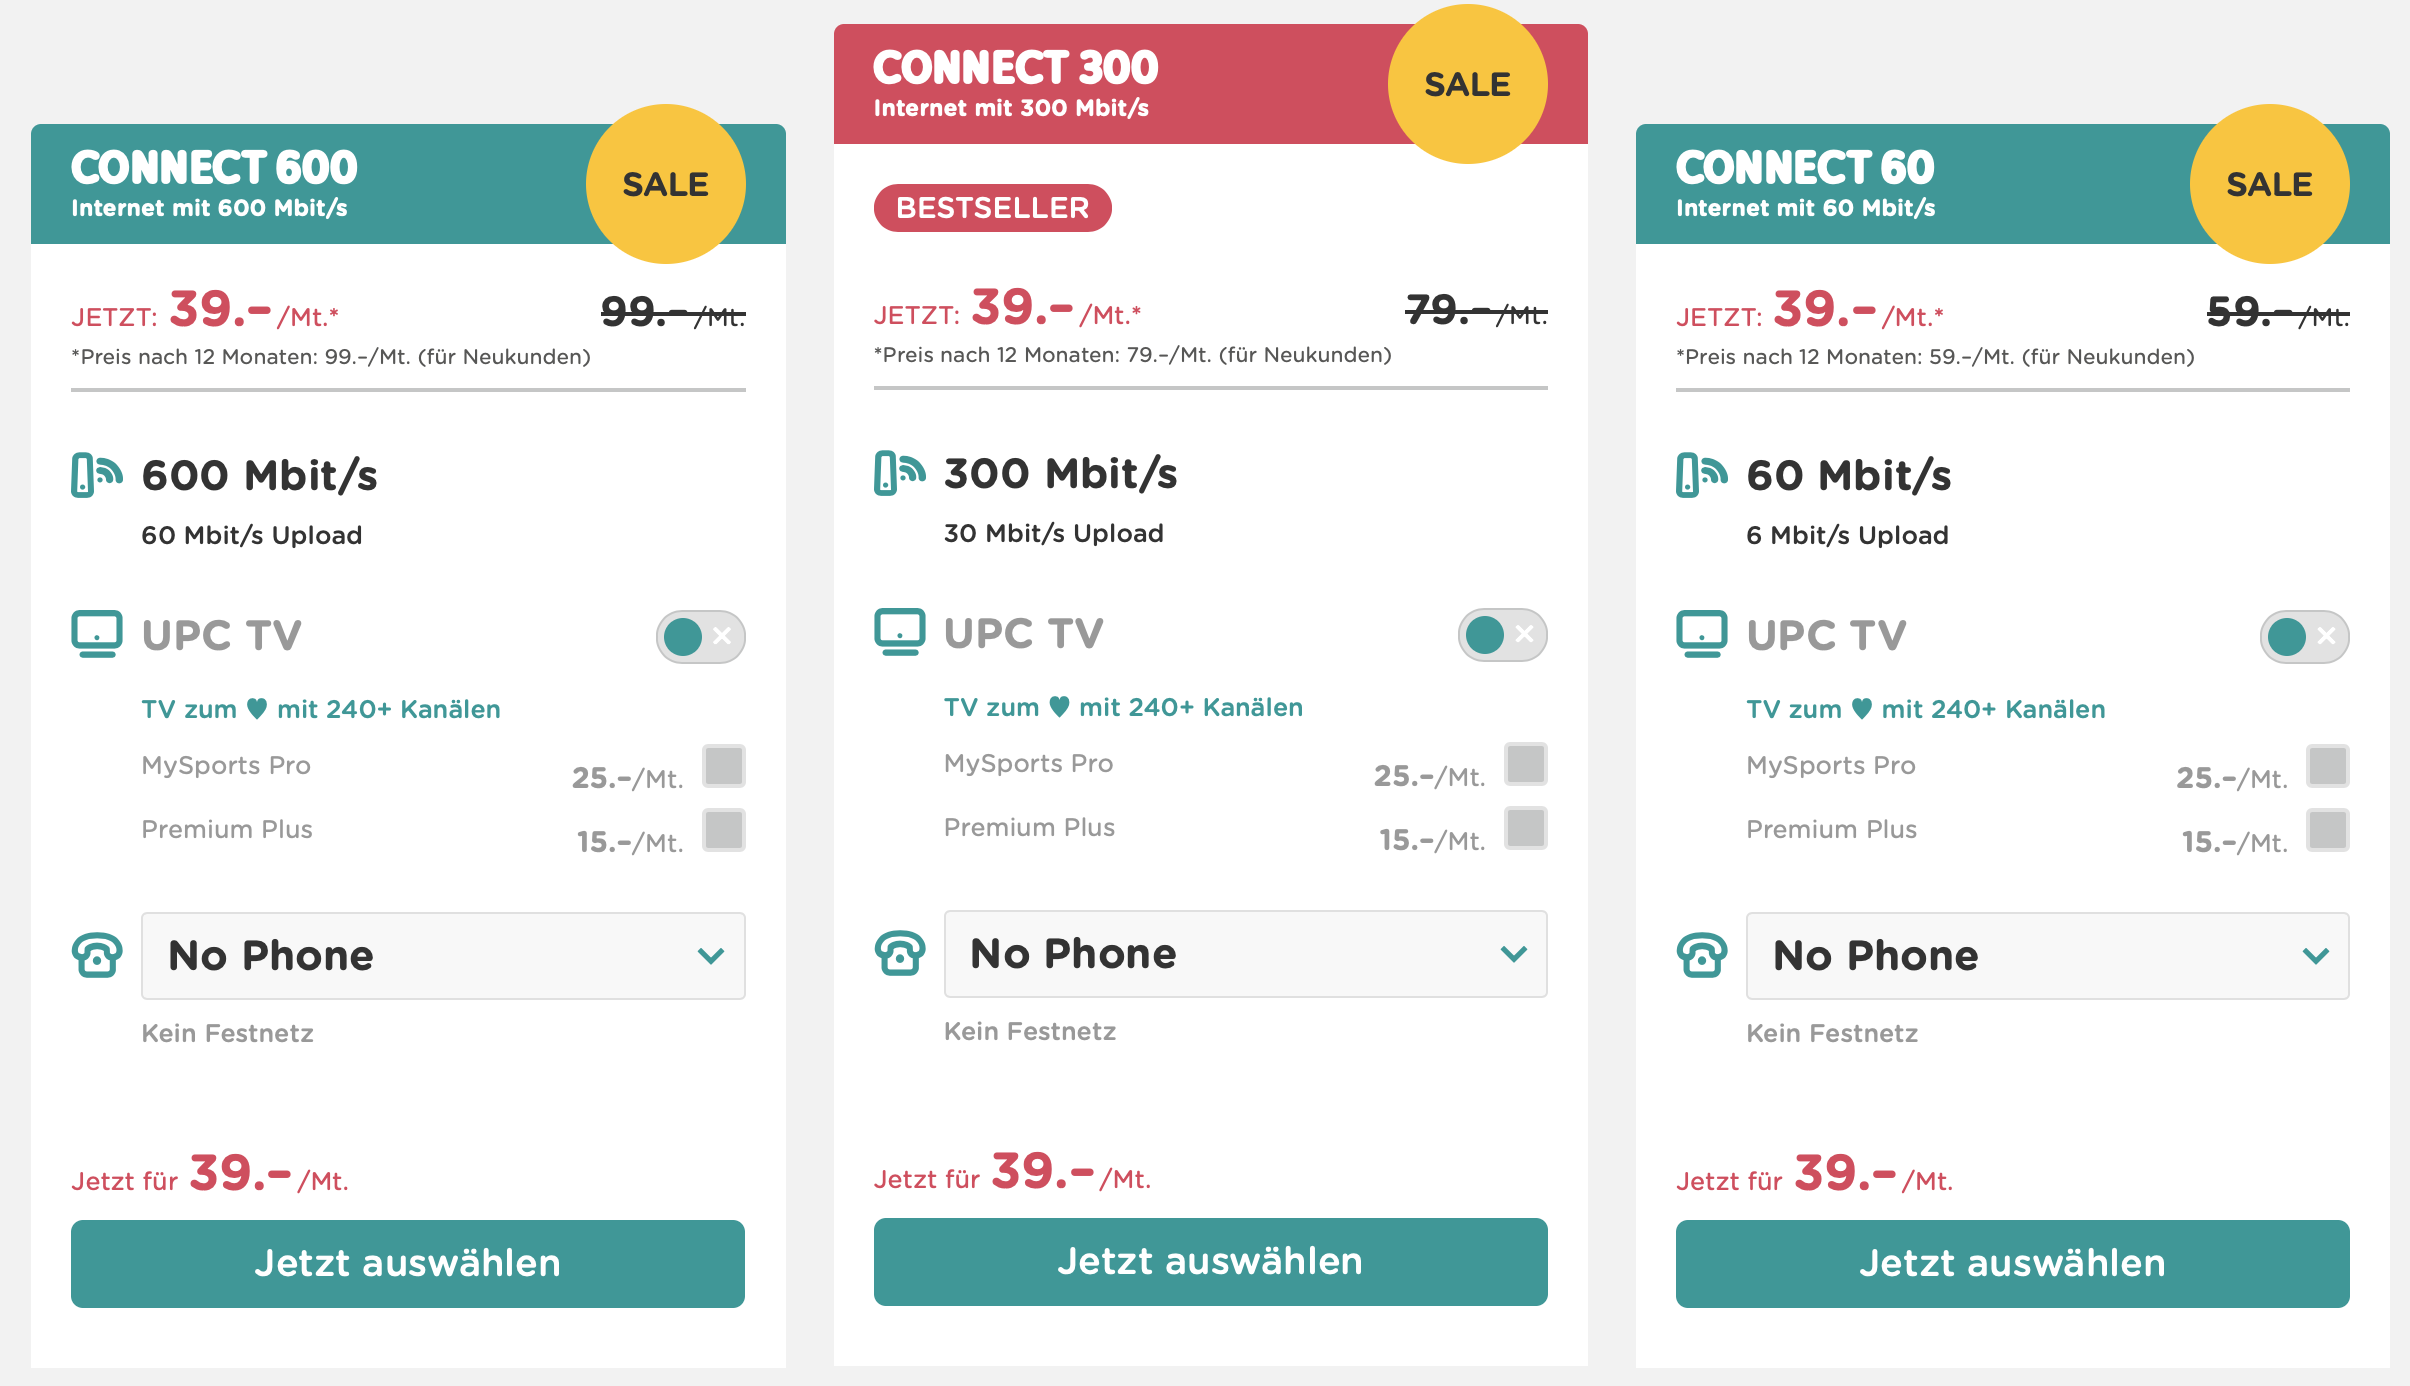The width and height of the screenshot is (2410, 1386).
Task: Click the internet speed icon in Connect 600
Action: coord(96,475)
